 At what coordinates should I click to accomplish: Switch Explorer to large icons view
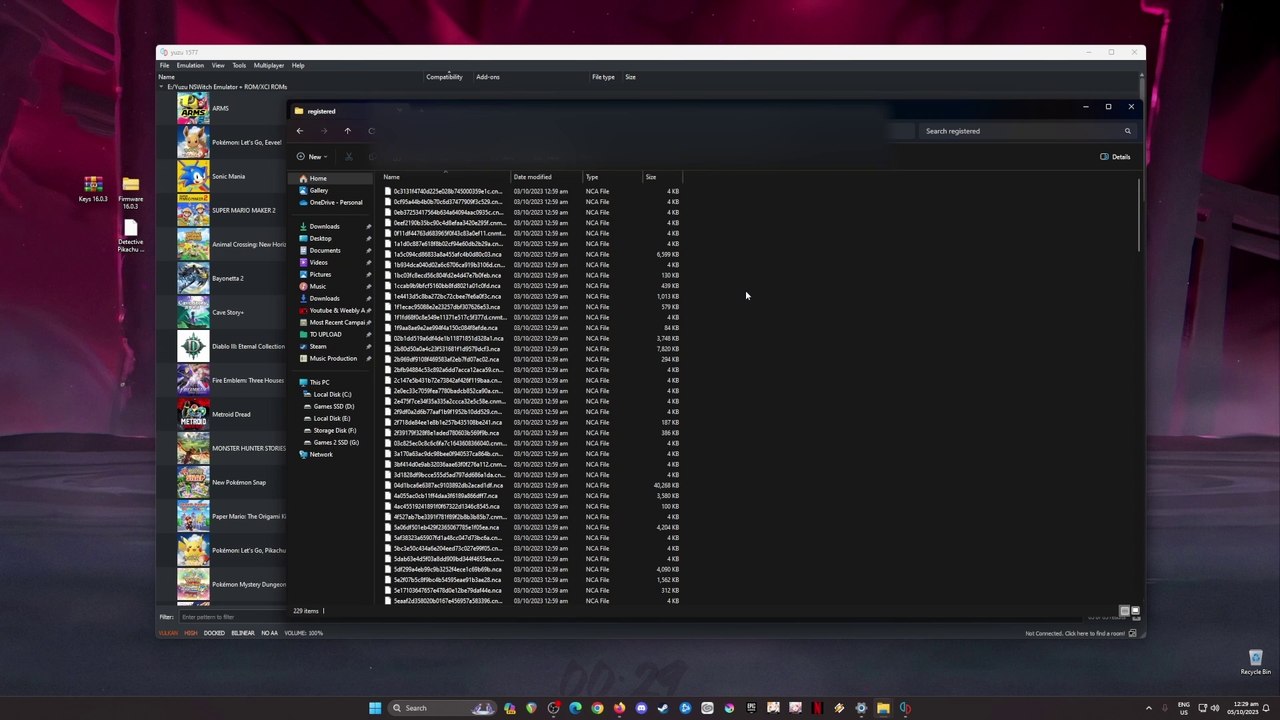[x=1135, y=610]
